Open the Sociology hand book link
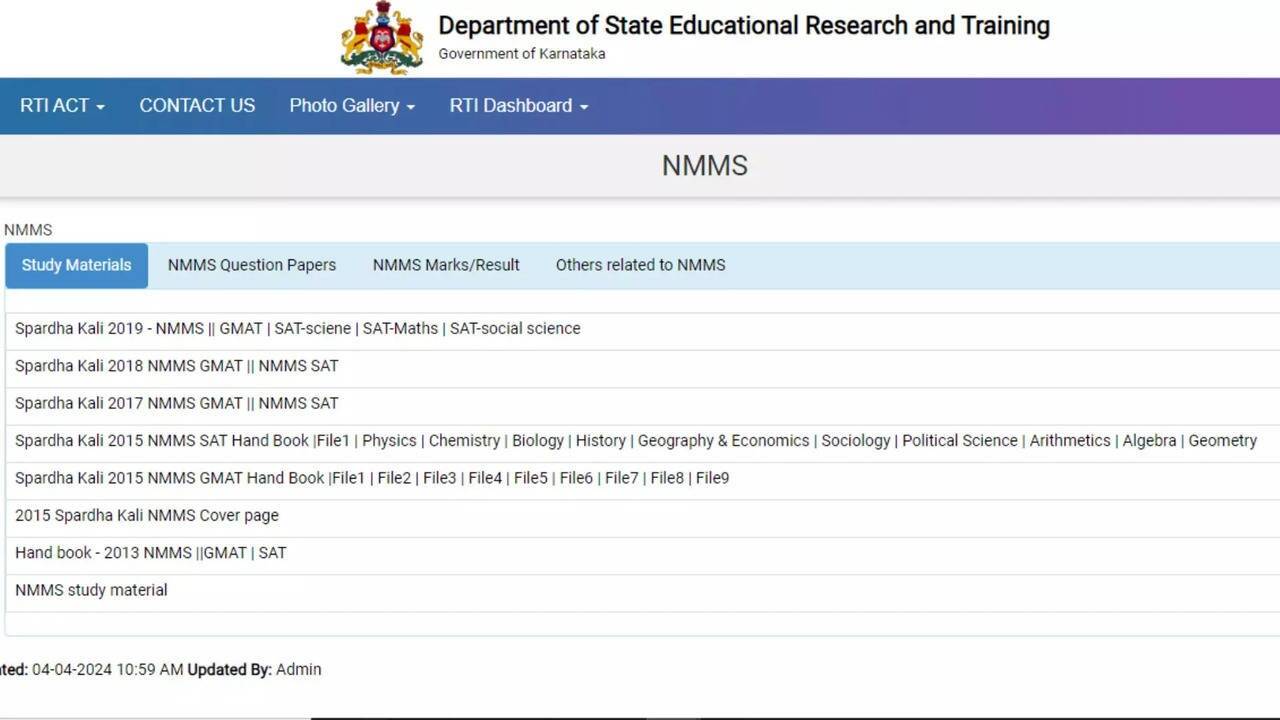 point(856,441)
